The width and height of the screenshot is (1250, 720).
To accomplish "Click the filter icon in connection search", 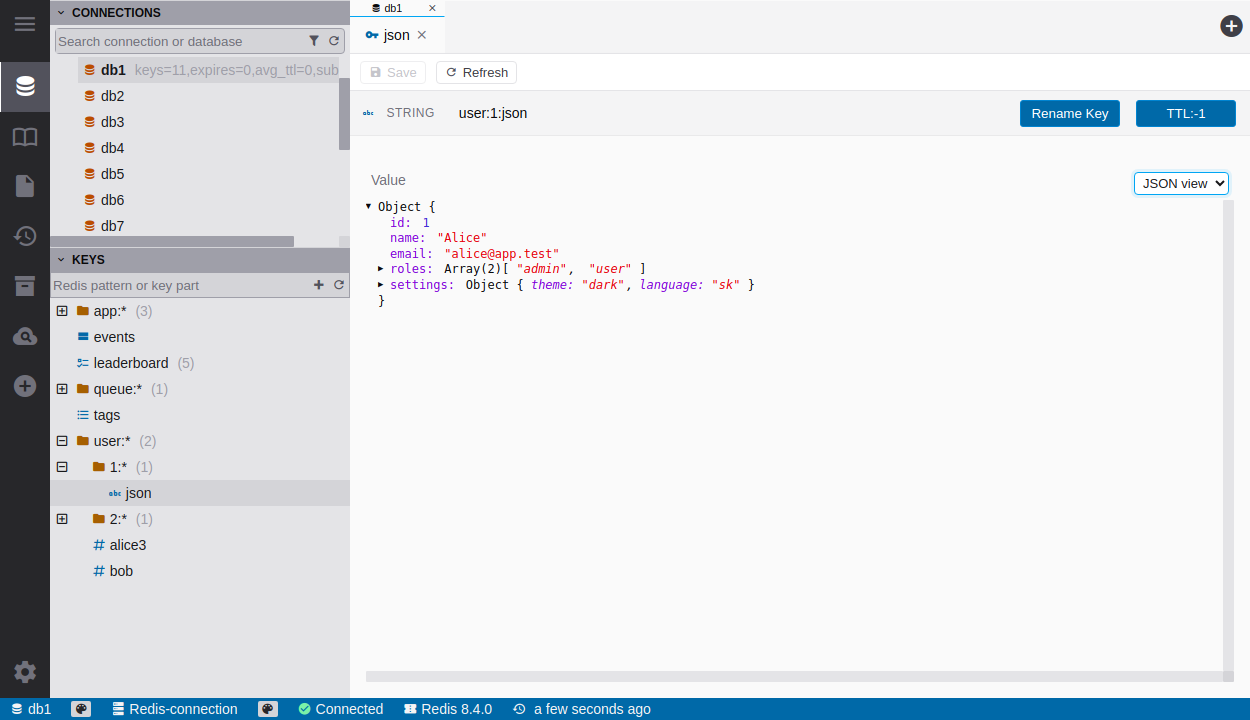I will point(314,41).
